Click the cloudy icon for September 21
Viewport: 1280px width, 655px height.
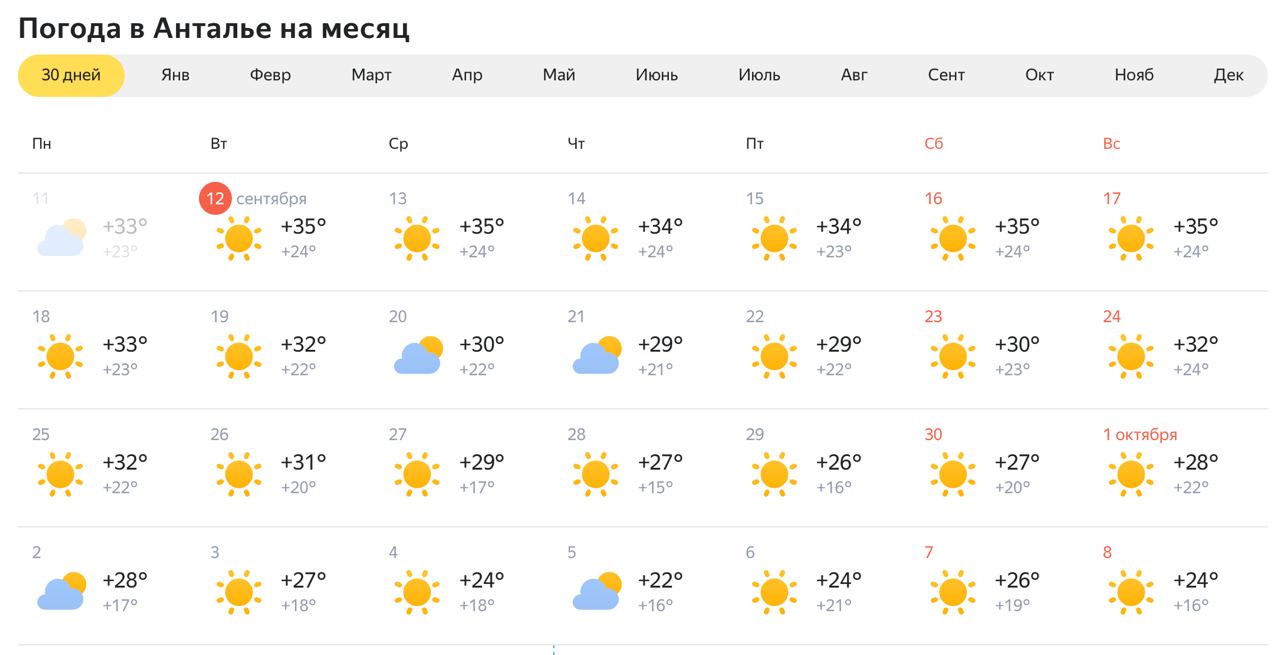pos(597,356)
